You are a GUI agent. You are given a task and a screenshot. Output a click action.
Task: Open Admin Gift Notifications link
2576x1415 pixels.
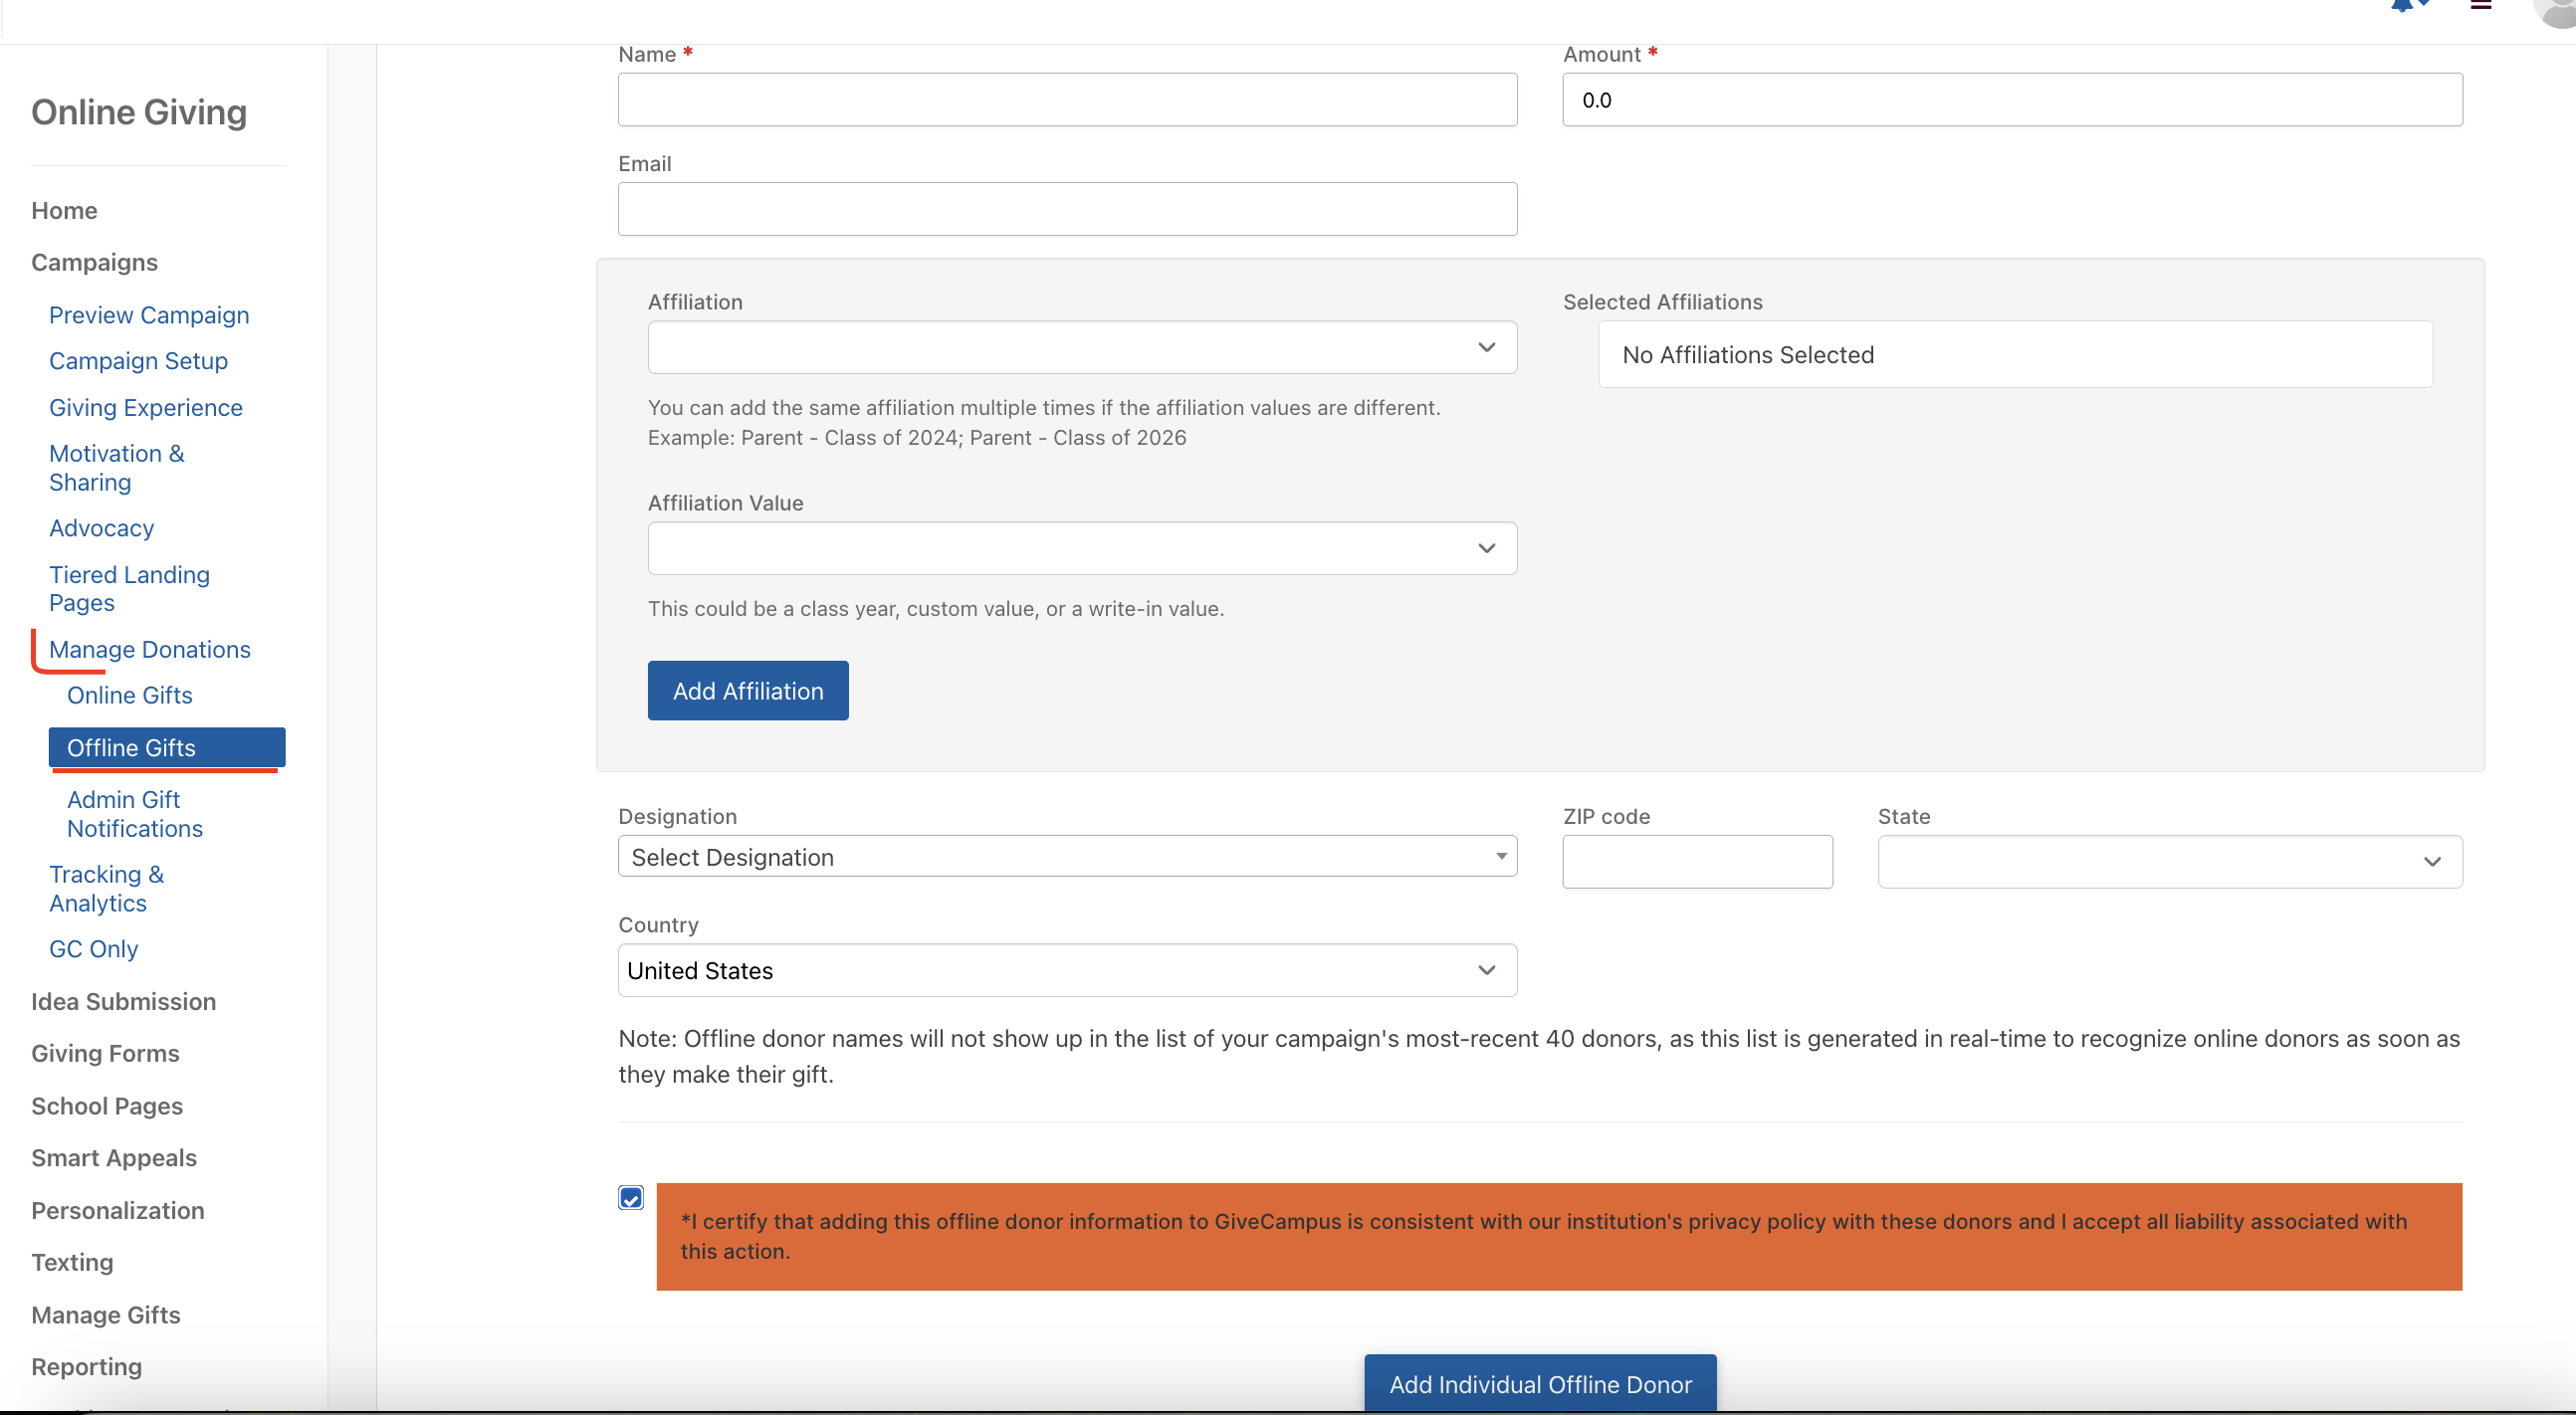point(134,814)
